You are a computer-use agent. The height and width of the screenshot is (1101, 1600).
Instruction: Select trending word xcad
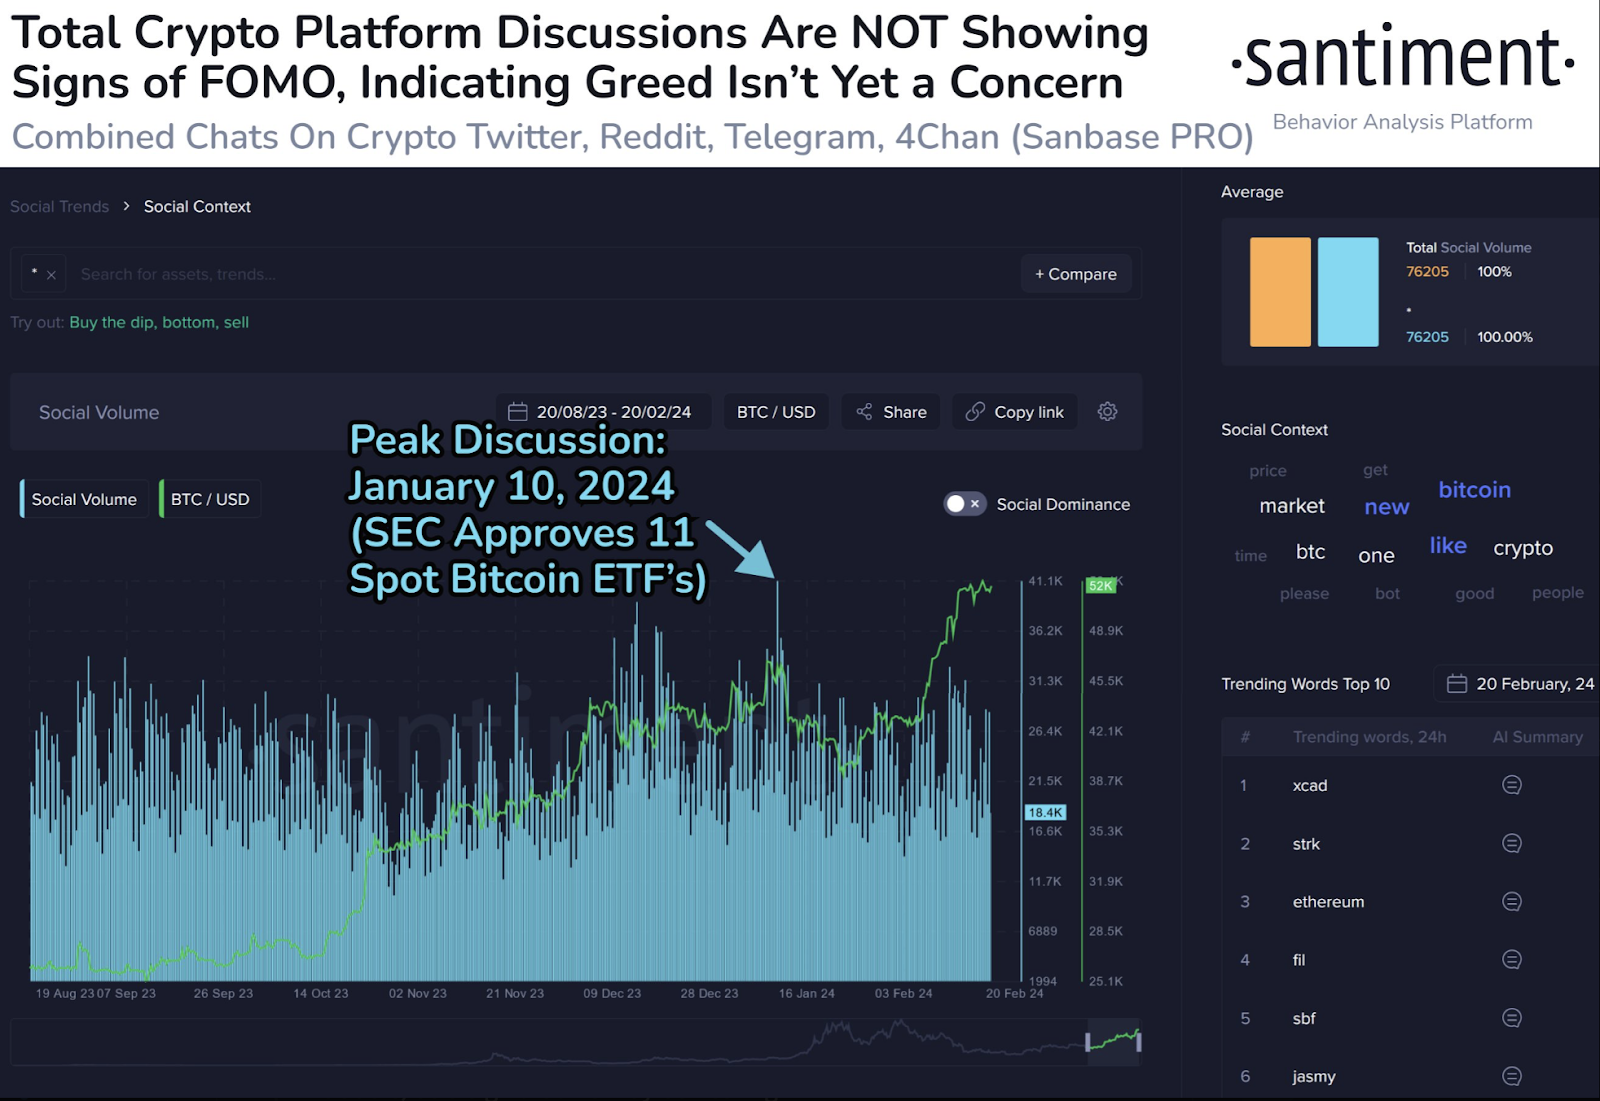pyautogui.click(x=1310, y=785)
